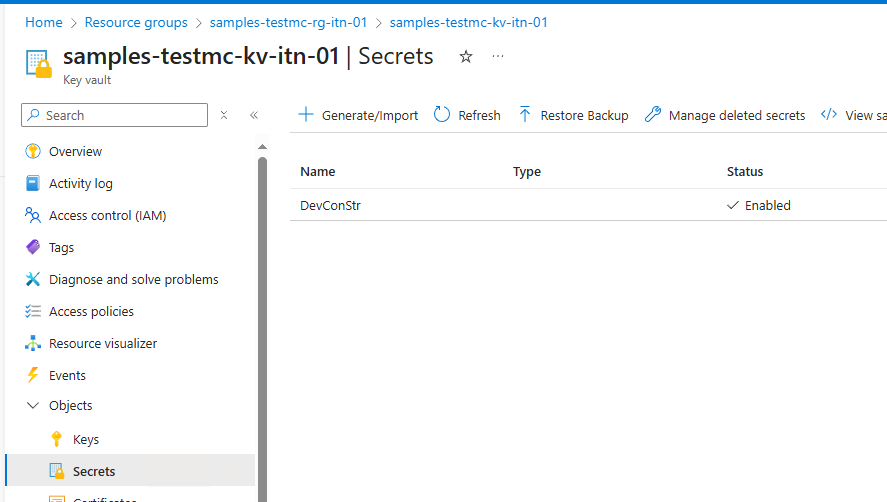Image resolution: width=887 pixels, height=502 pixels.
Task: Open the more options ellipsis menu
Action: 498,57
